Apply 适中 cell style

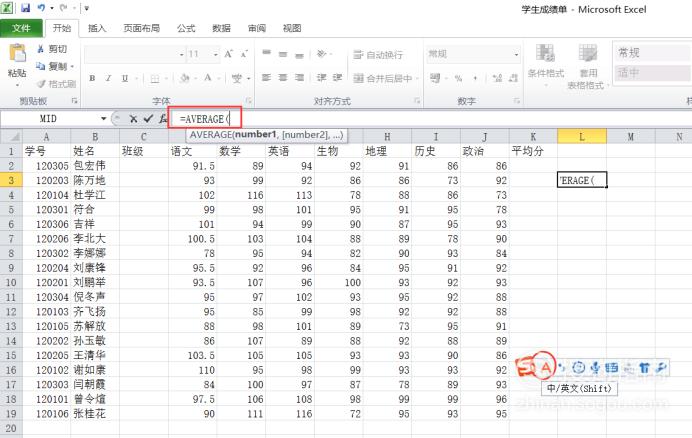(x=652, y=72)
